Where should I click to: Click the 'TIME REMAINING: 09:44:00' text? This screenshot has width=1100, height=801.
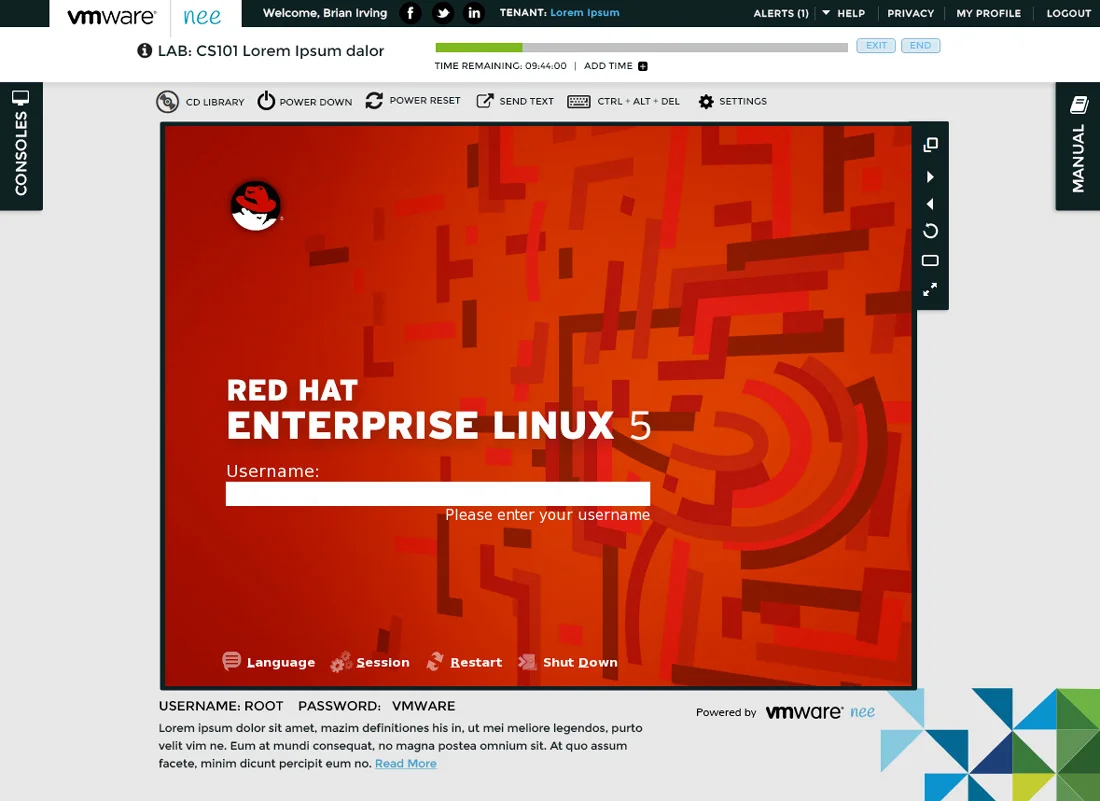pos(500,66)
